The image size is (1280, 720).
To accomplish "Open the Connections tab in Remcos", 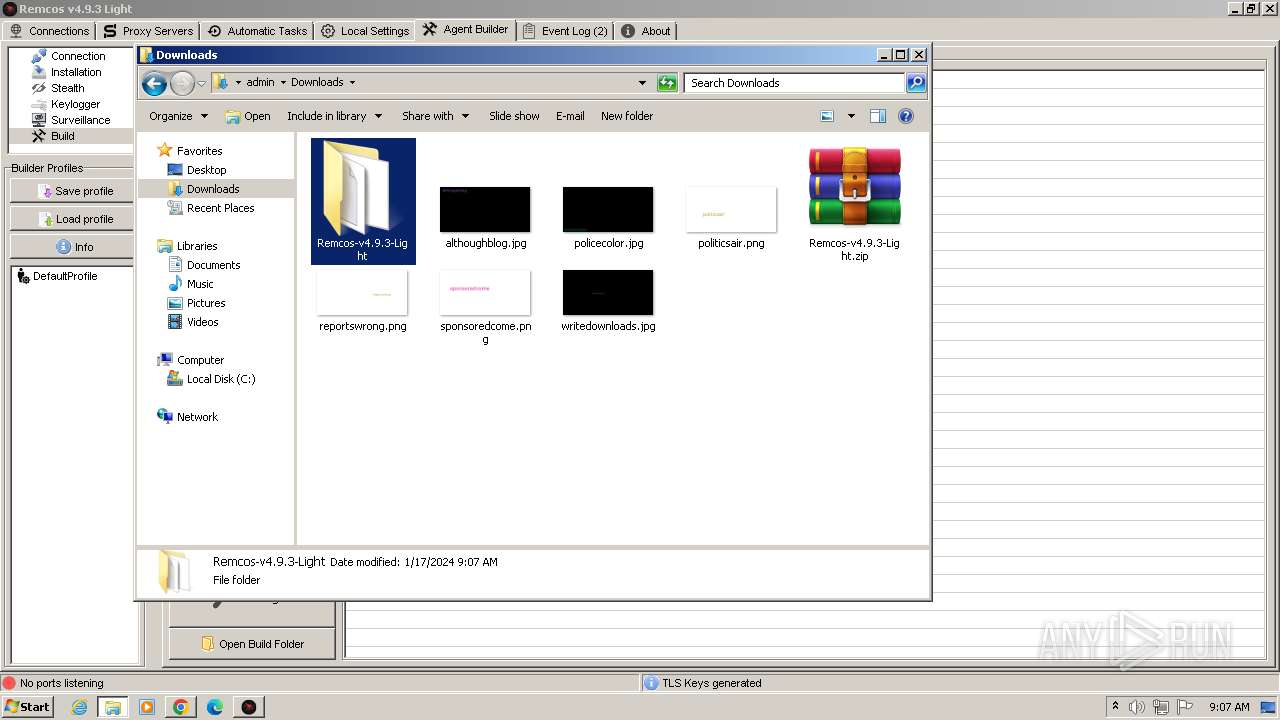I will coord(49,31).
